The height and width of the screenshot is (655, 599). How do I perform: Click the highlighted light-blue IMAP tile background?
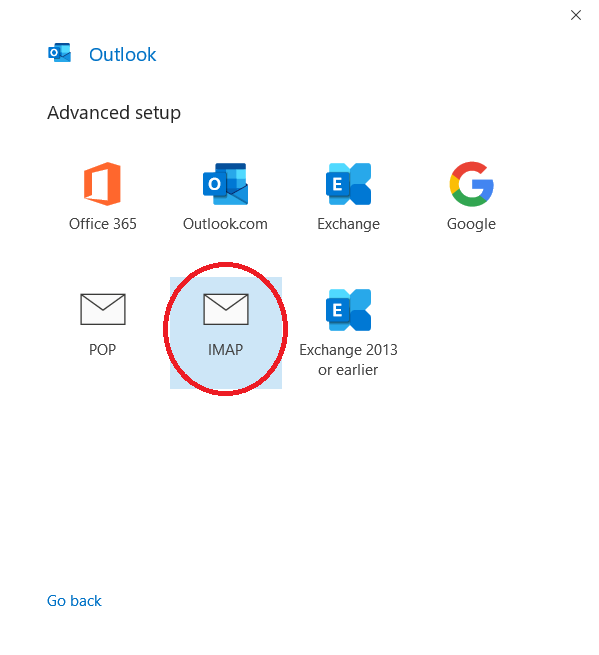[x=226, y=333]
